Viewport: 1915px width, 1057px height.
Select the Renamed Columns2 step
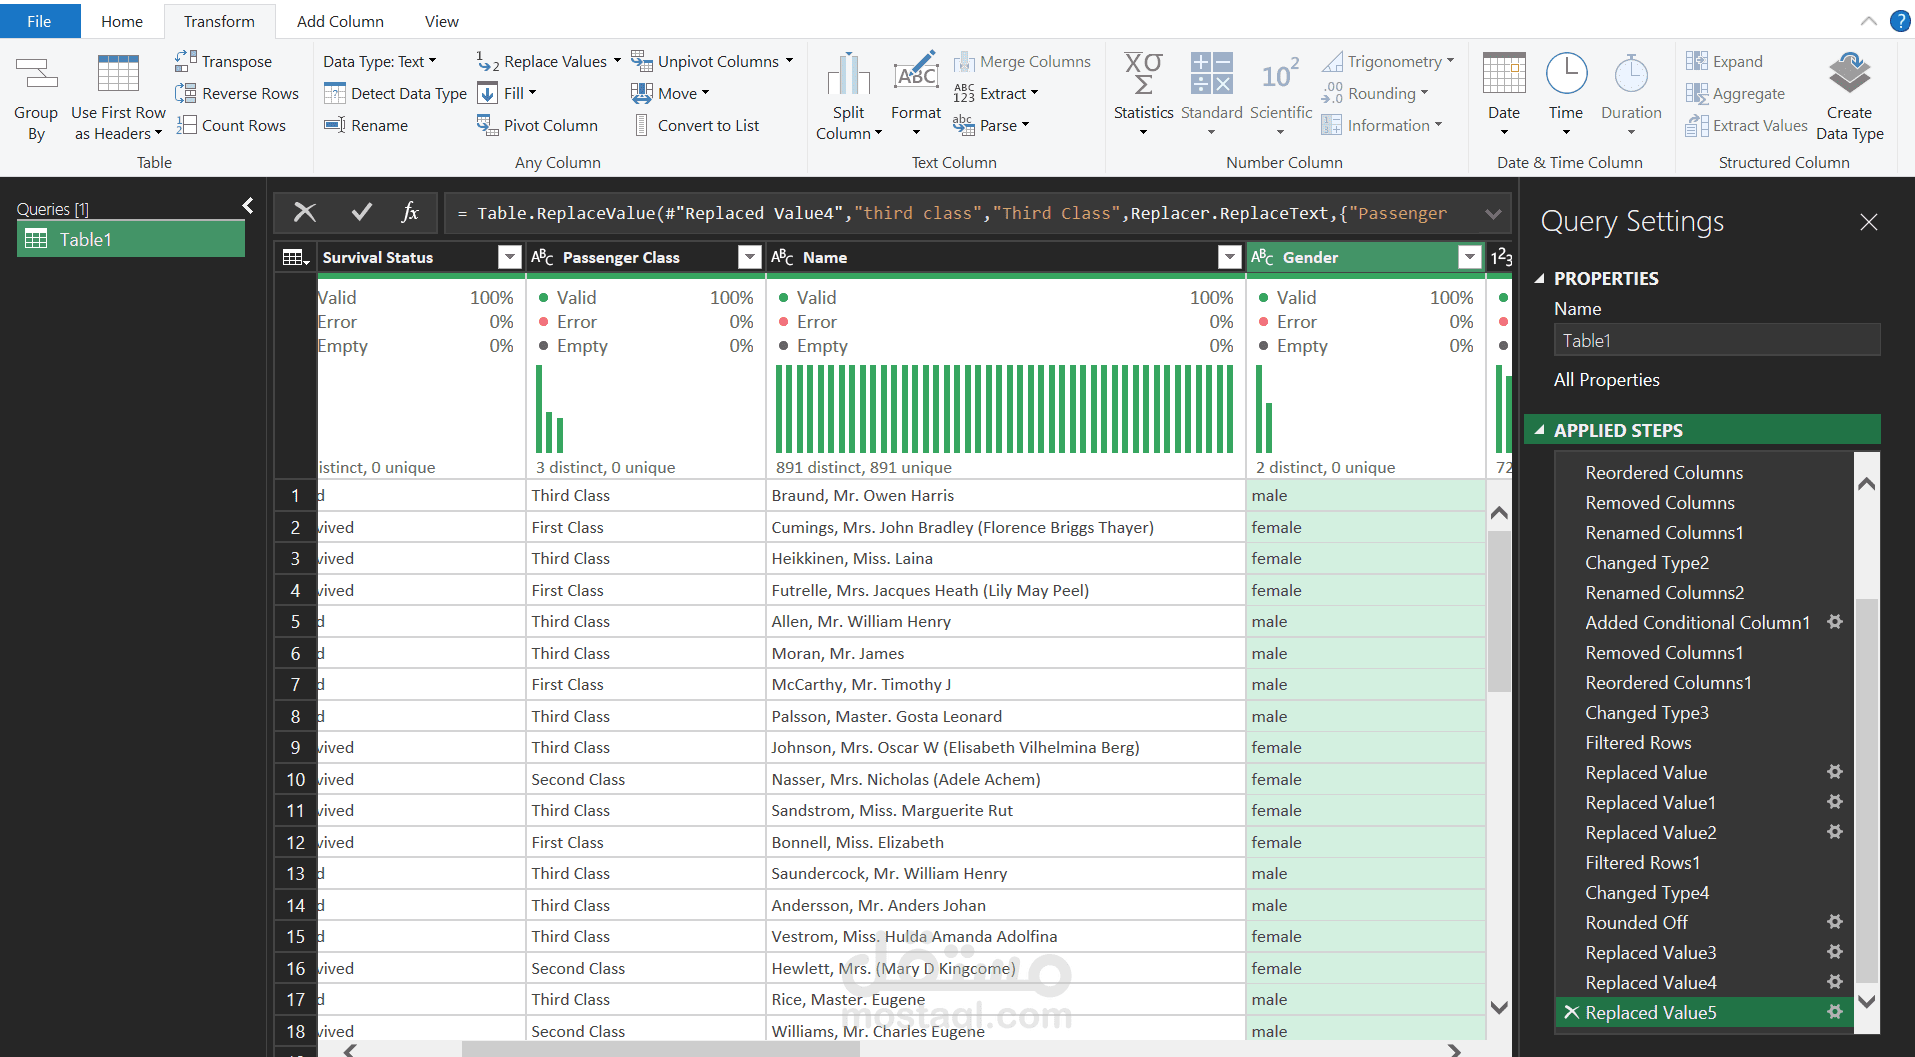pos(1664,592)
